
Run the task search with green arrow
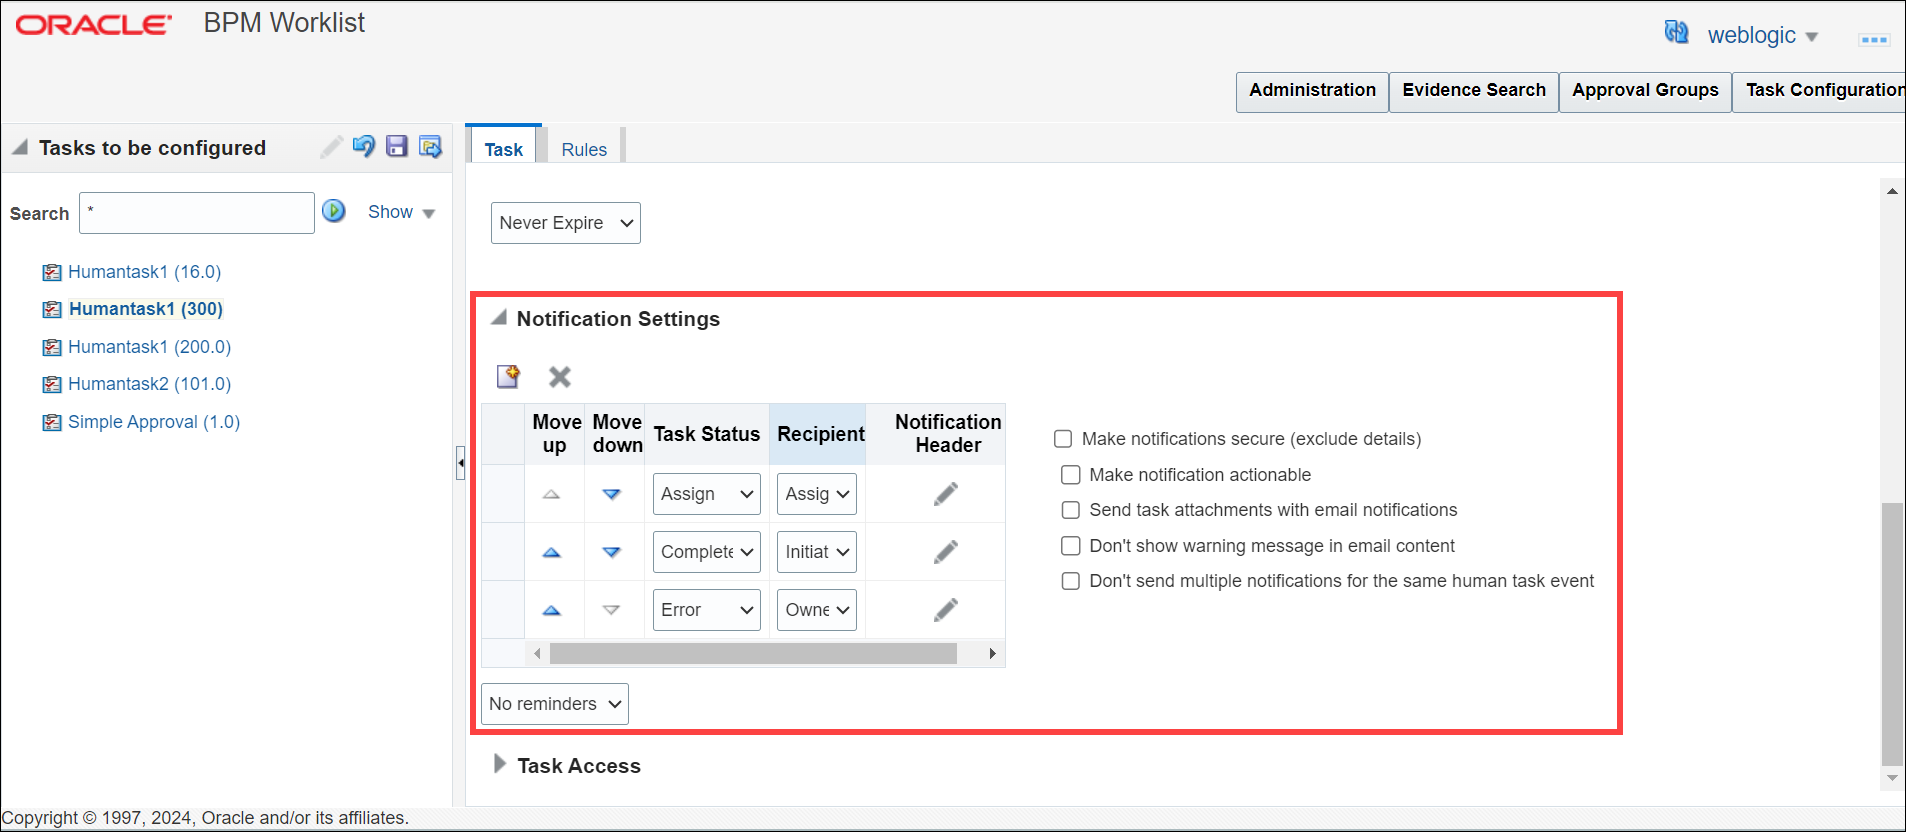pos(334,211)
